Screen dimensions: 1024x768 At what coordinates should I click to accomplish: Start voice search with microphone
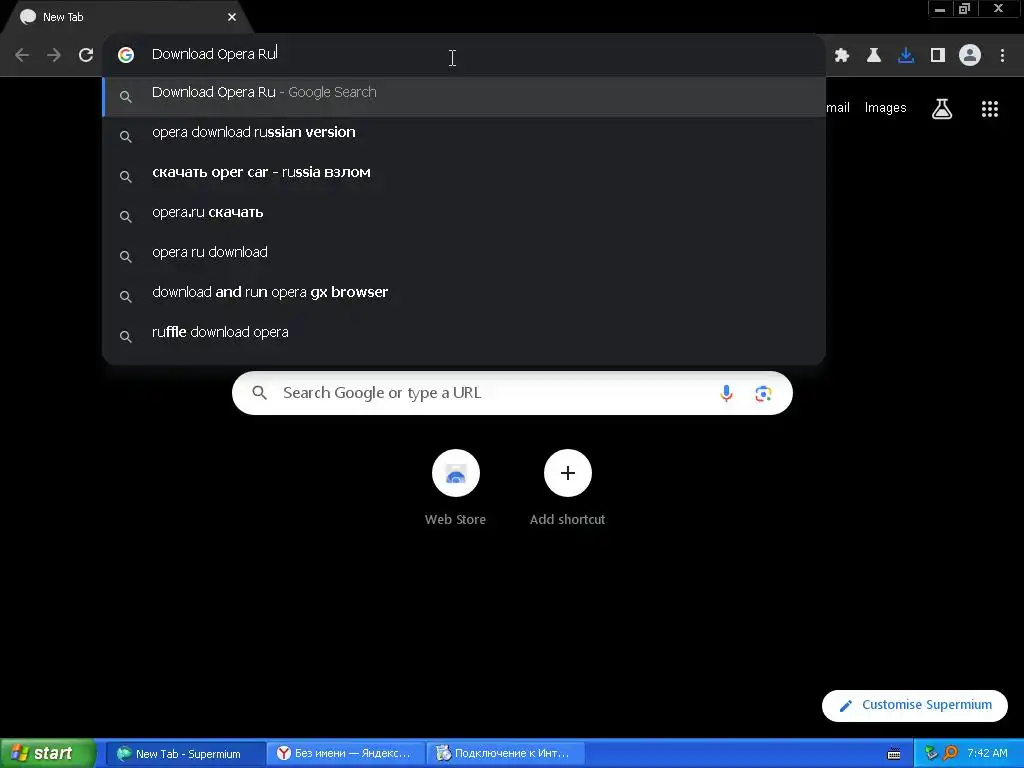point(726,393)
